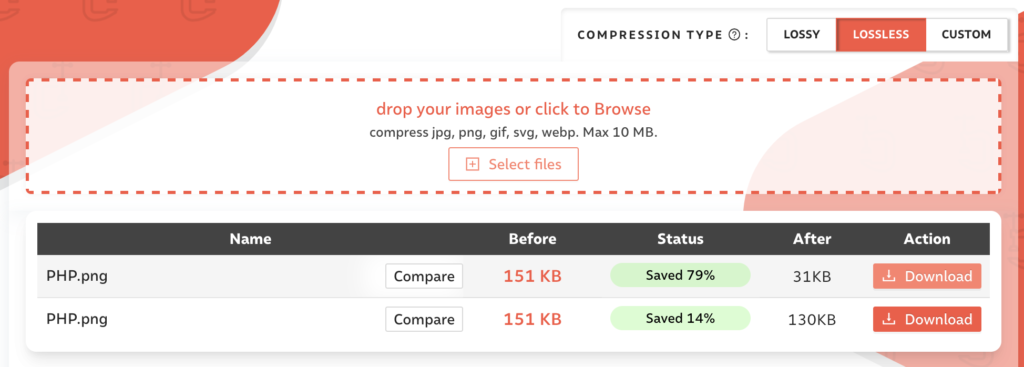Select LOSSY compression type

[801, 35]
